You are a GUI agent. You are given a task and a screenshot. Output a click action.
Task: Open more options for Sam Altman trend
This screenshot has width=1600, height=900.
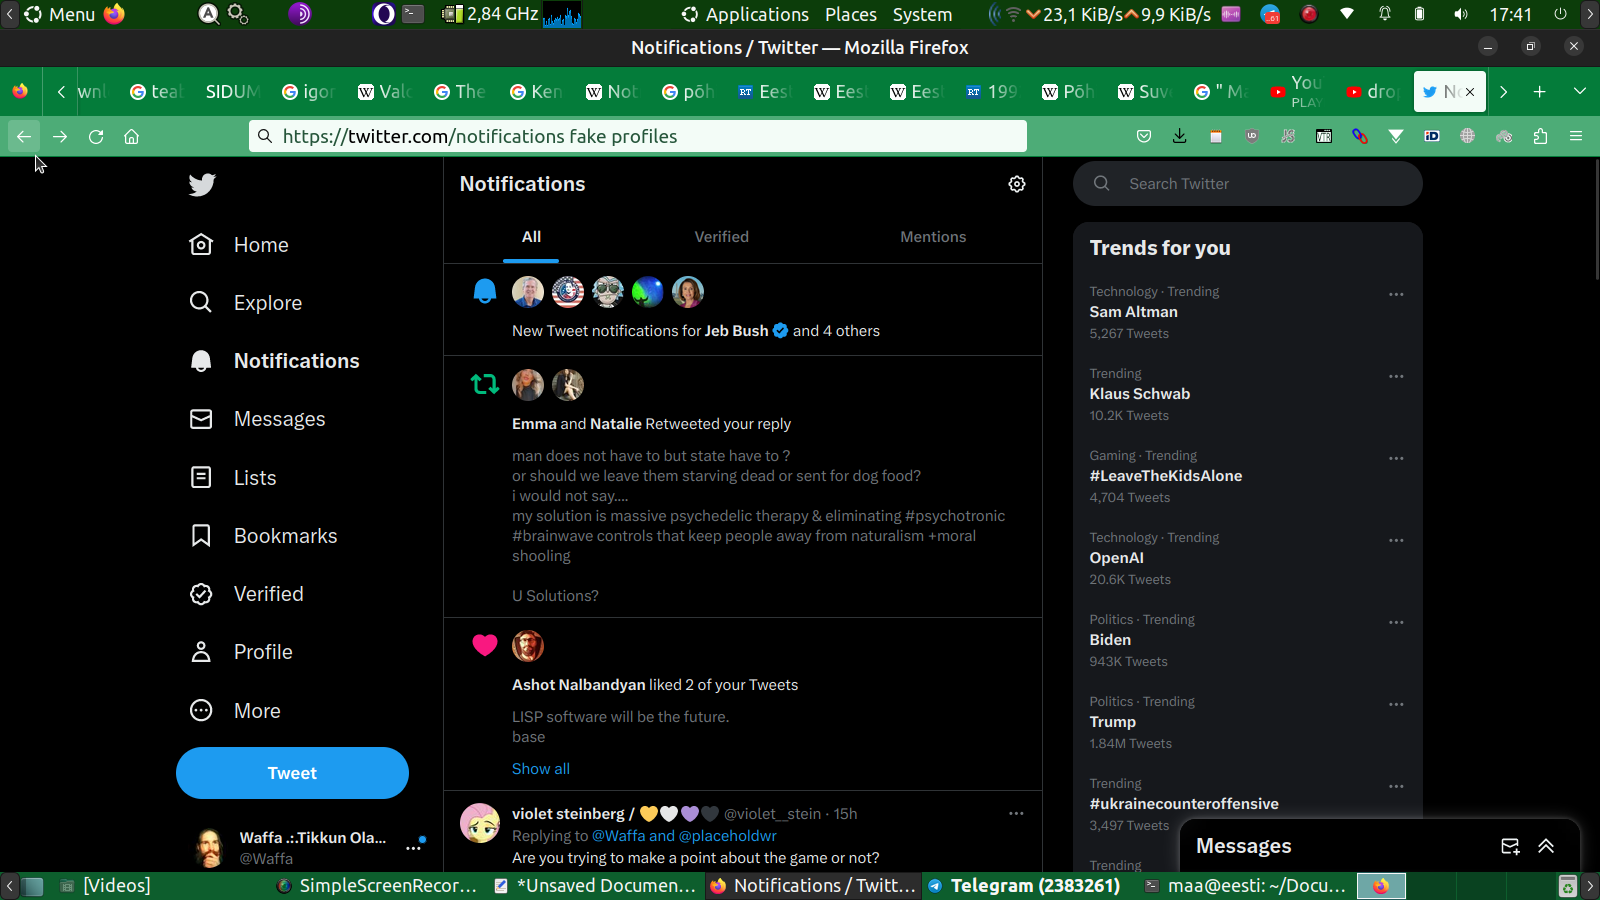tap(1396, 294)
